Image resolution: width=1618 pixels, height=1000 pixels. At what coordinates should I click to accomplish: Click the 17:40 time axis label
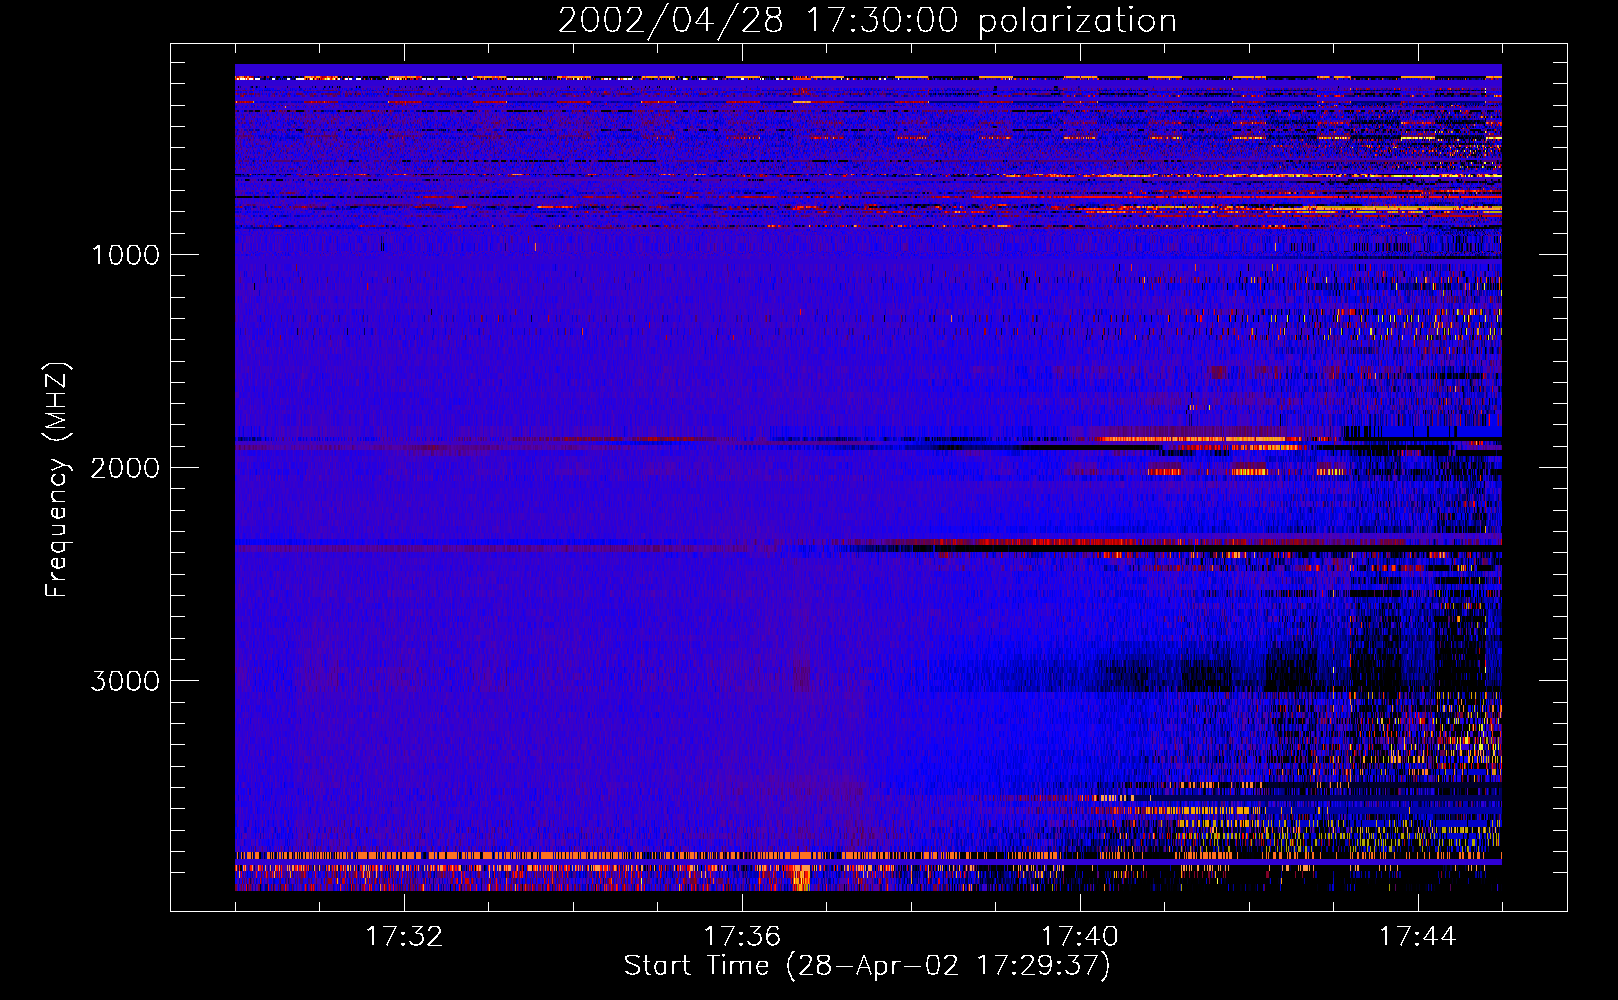tap(1080, 936)
